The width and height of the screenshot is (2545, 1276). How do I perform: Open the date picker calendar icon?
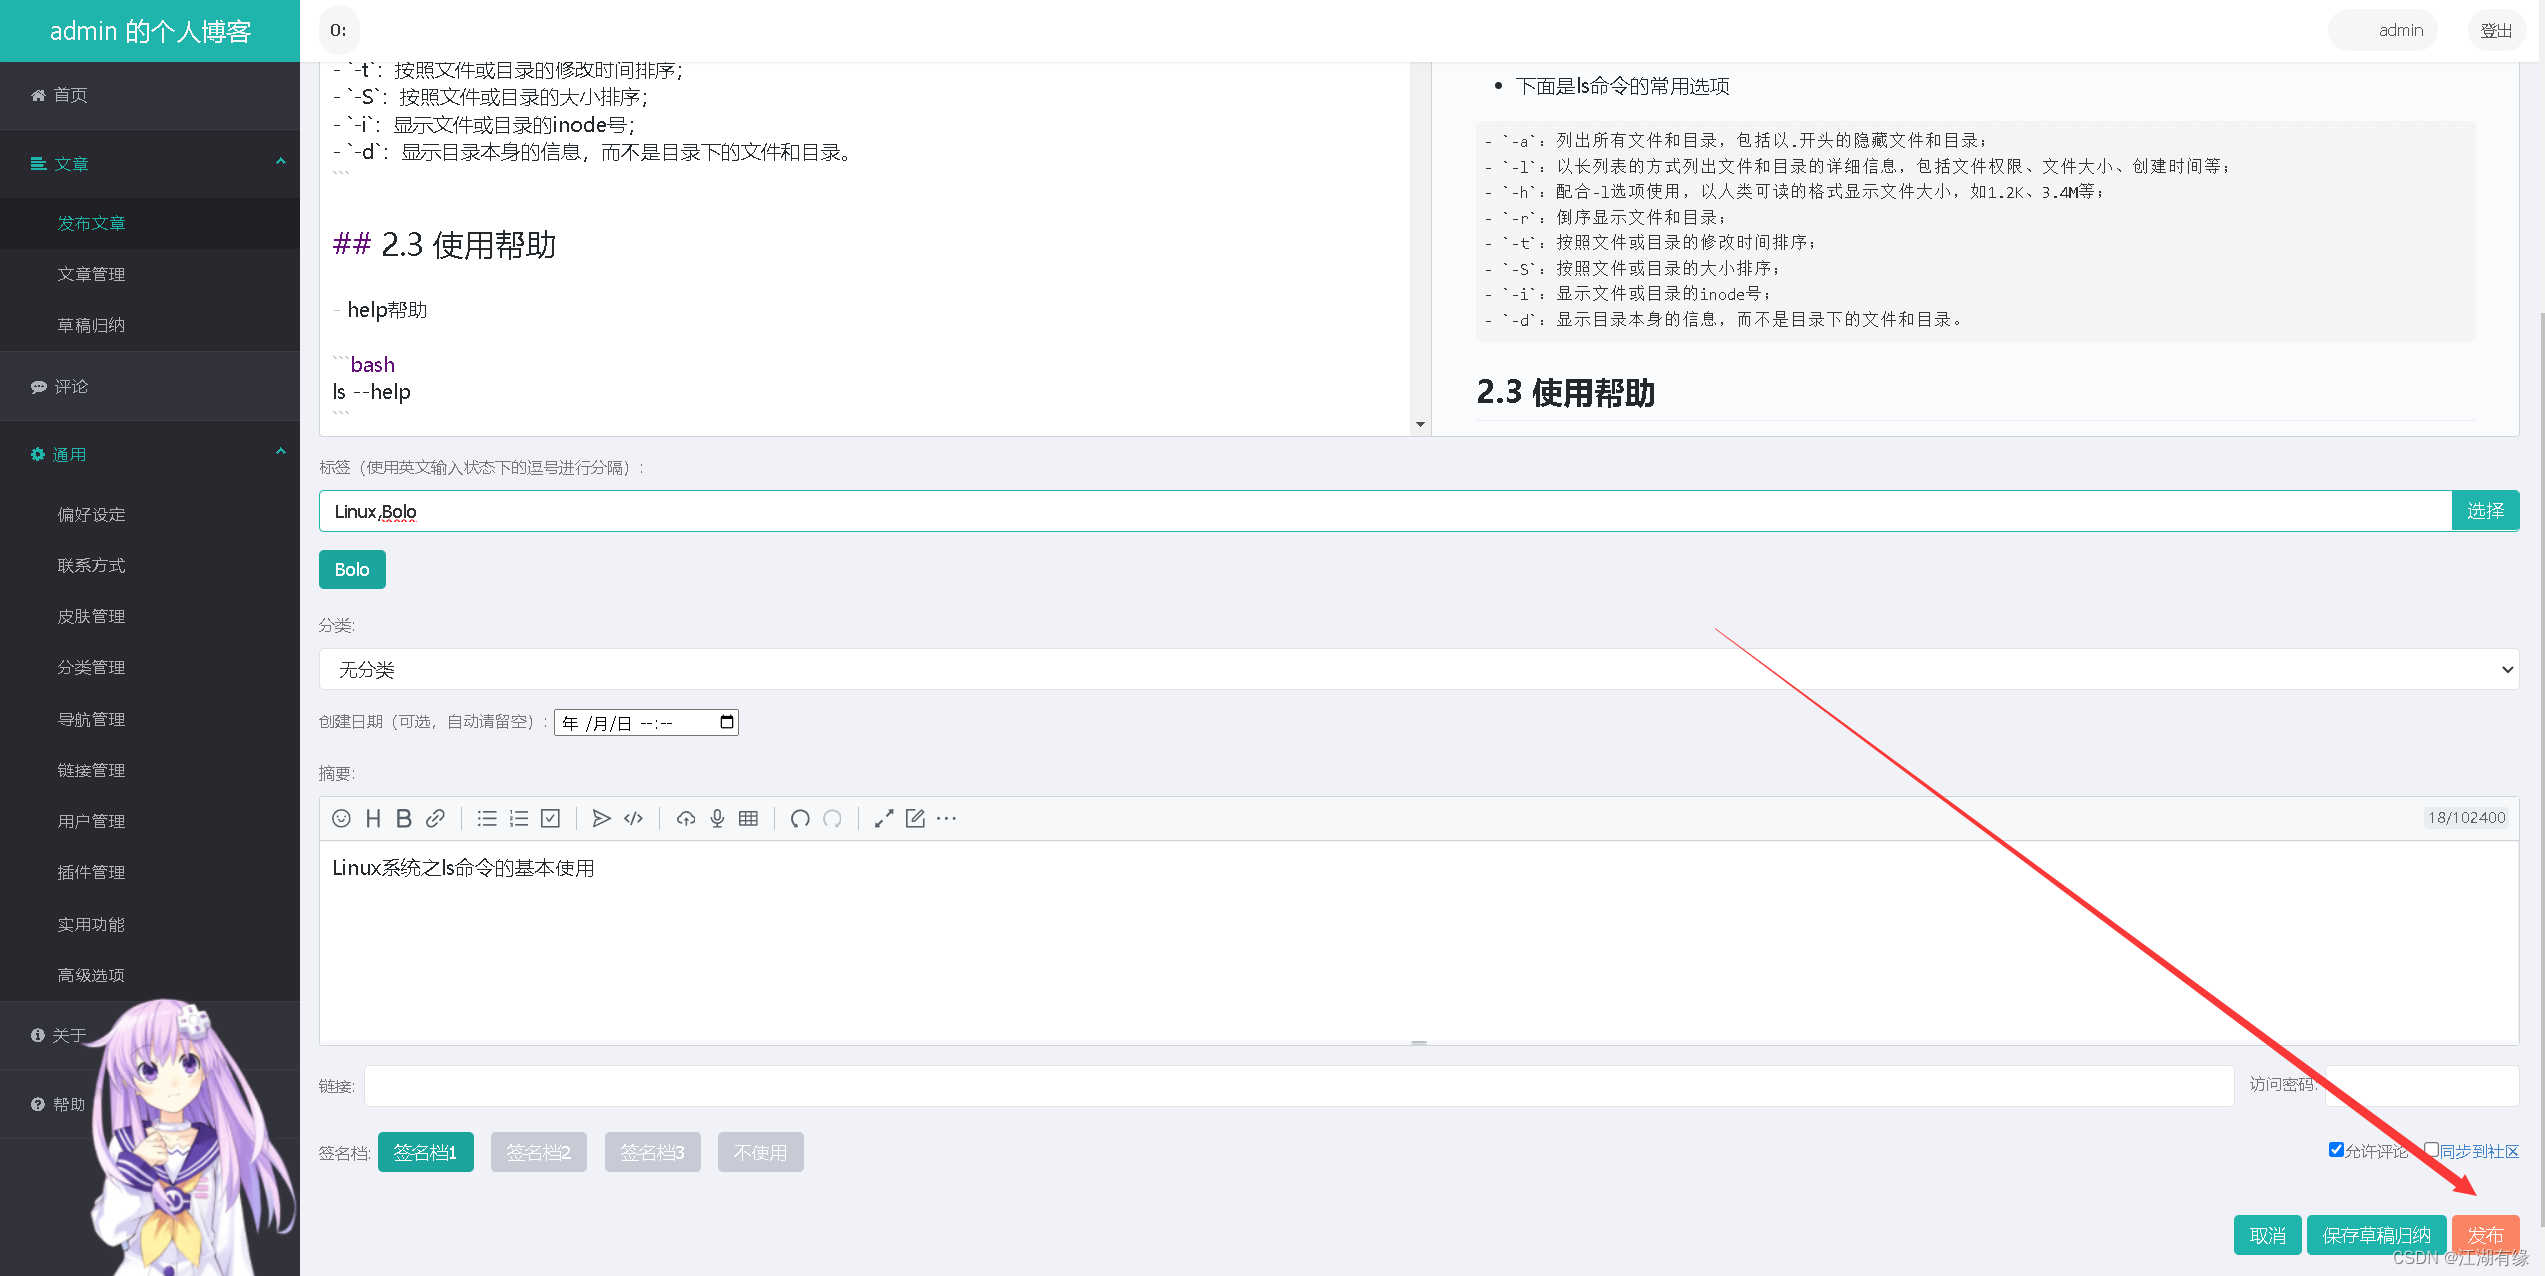point(727,722)
